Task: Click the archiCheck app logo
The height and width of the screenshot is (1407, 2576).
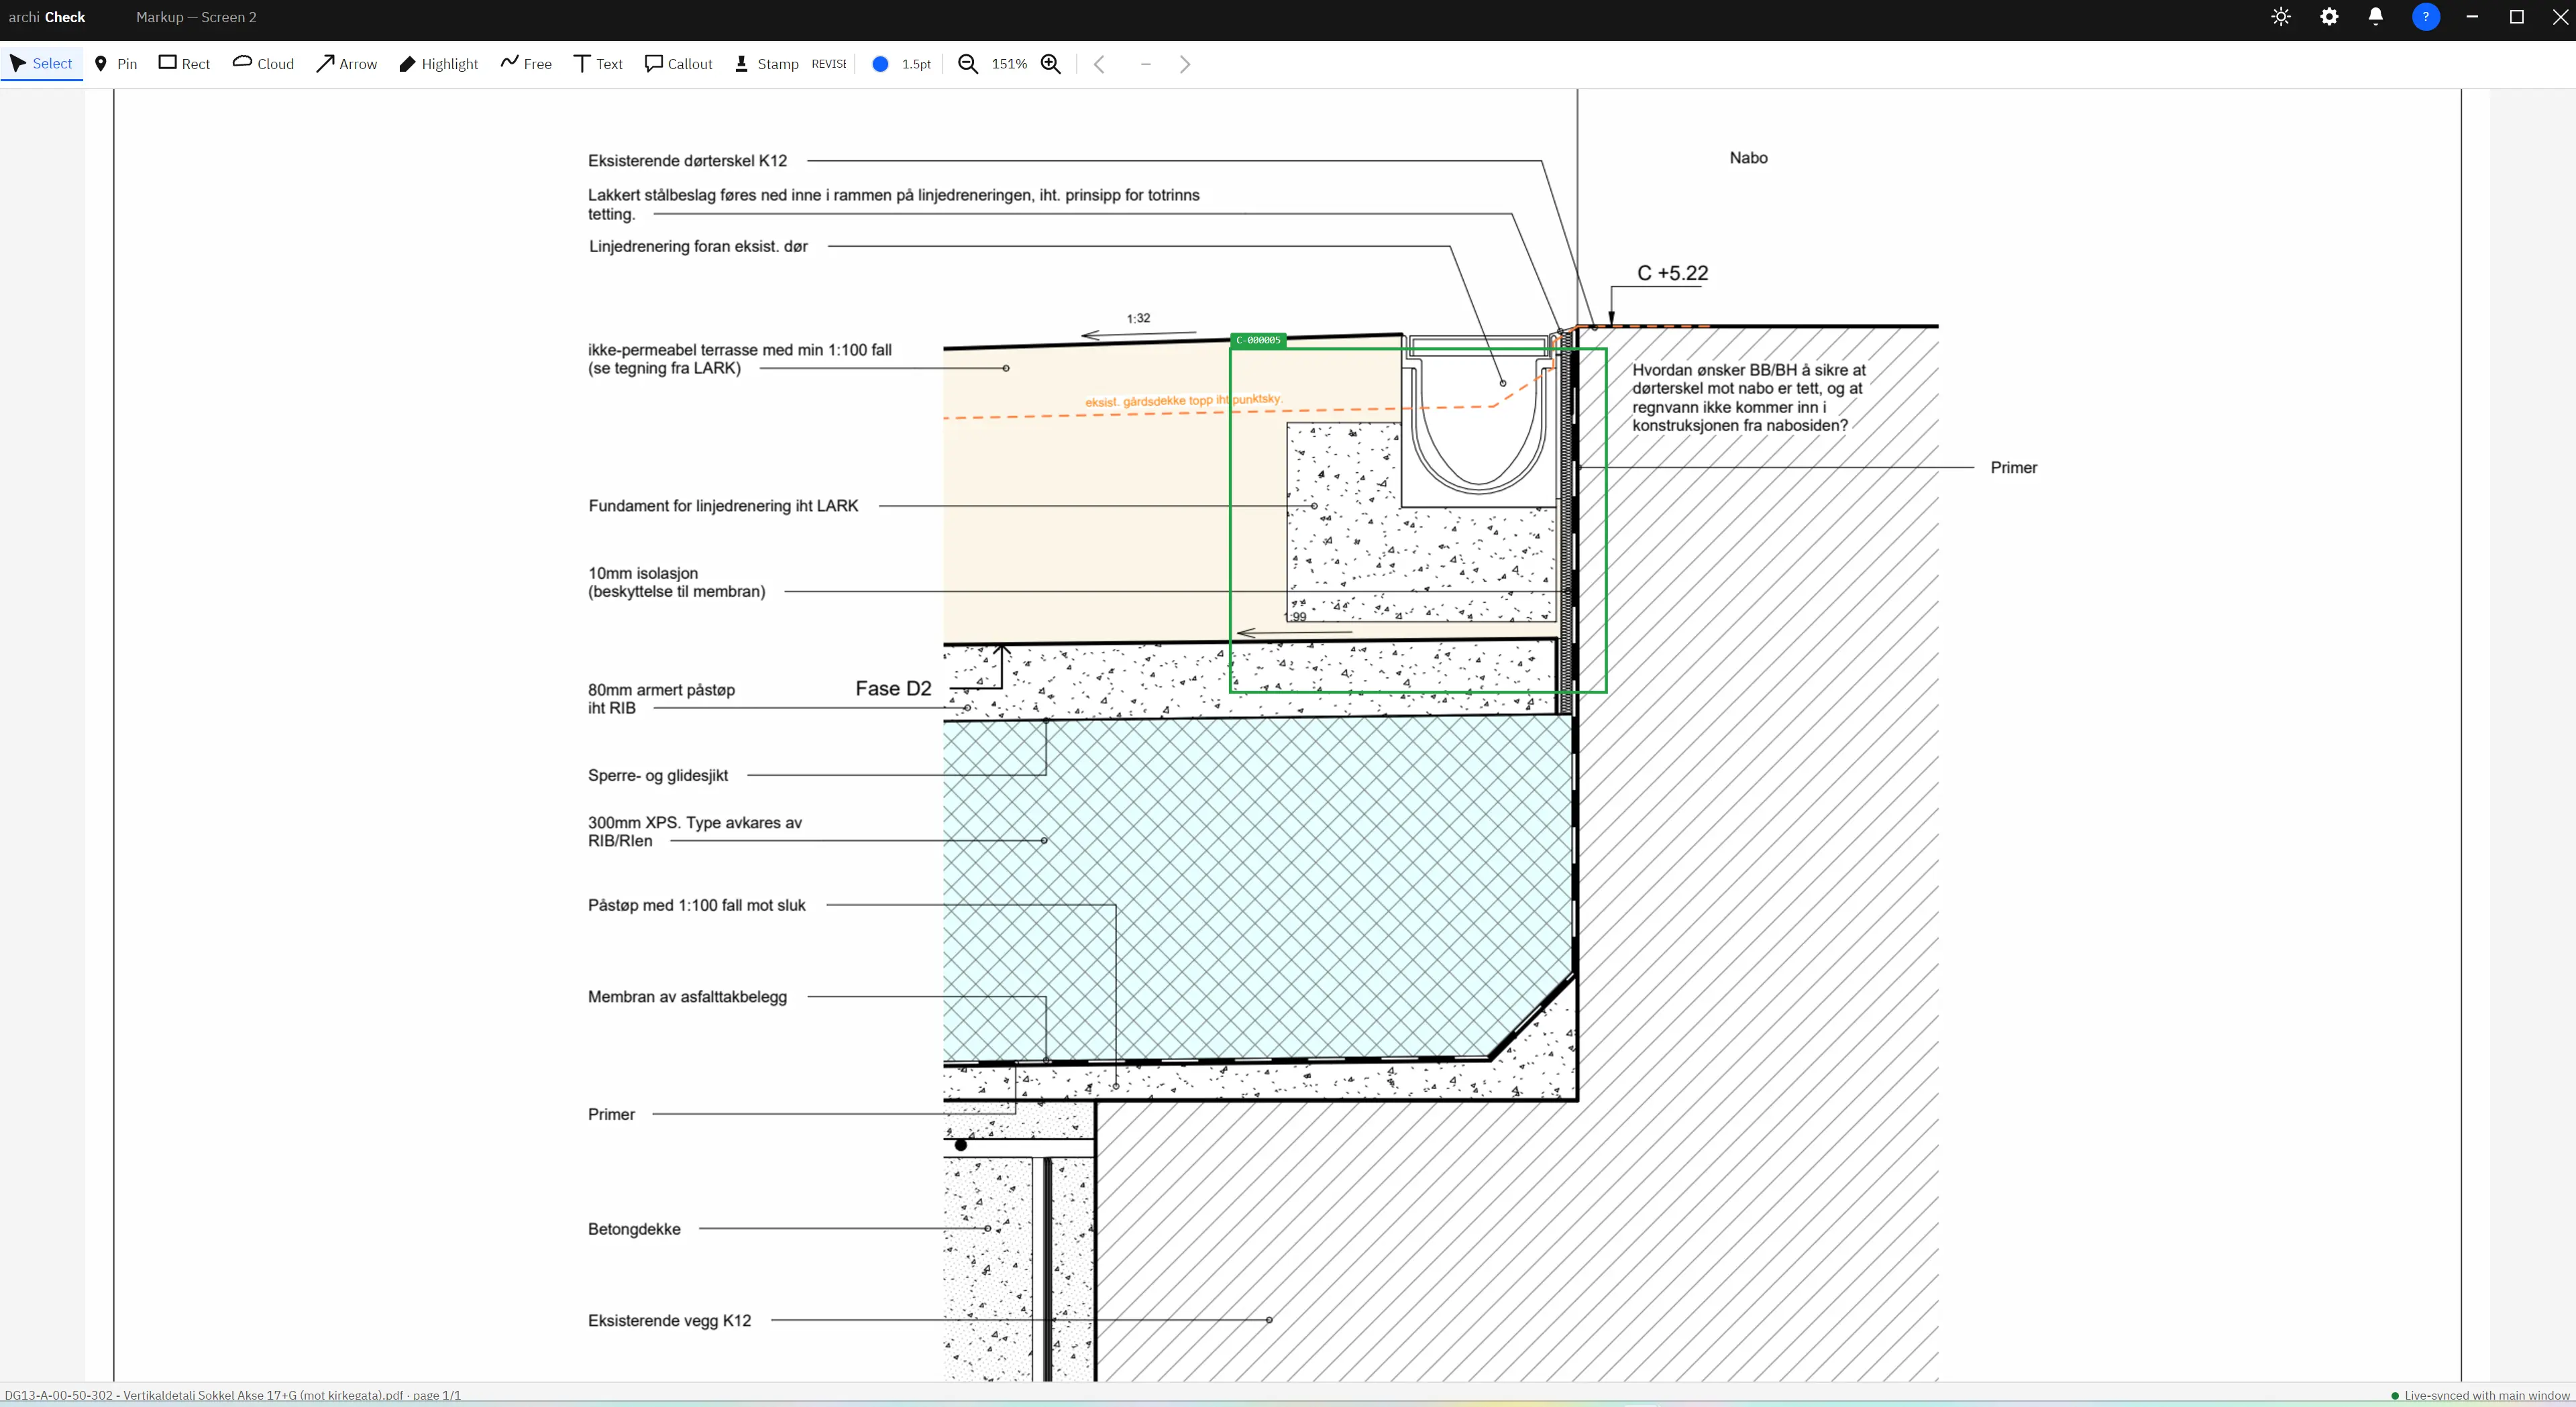Action: pyautogui.click(x=47, y=17)
